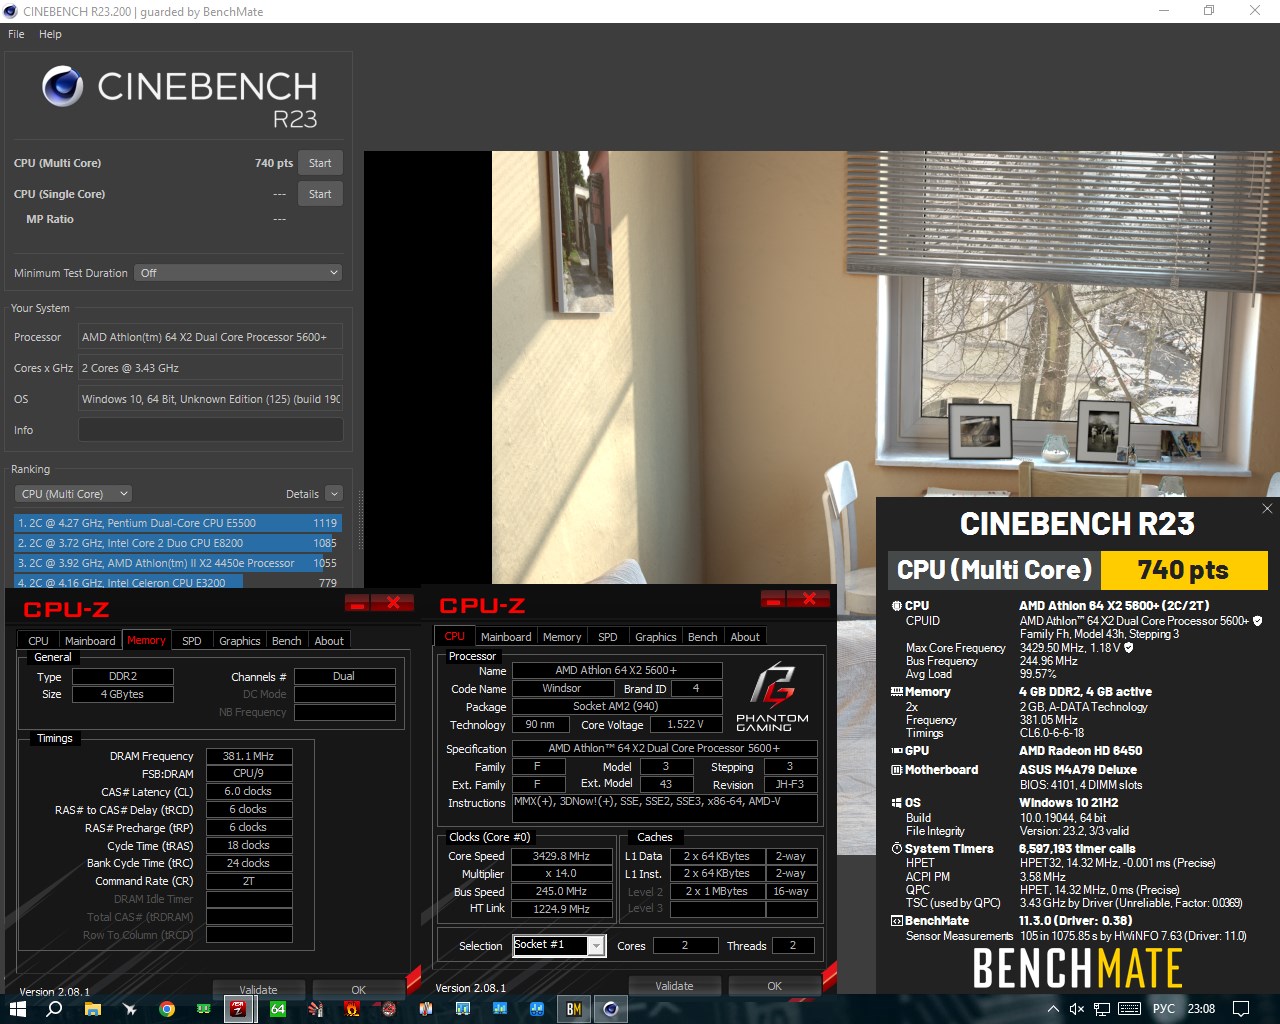This screenshot has height=1024, width=1280.
Task: Switch the РУС input language
Action: 1164,1009
